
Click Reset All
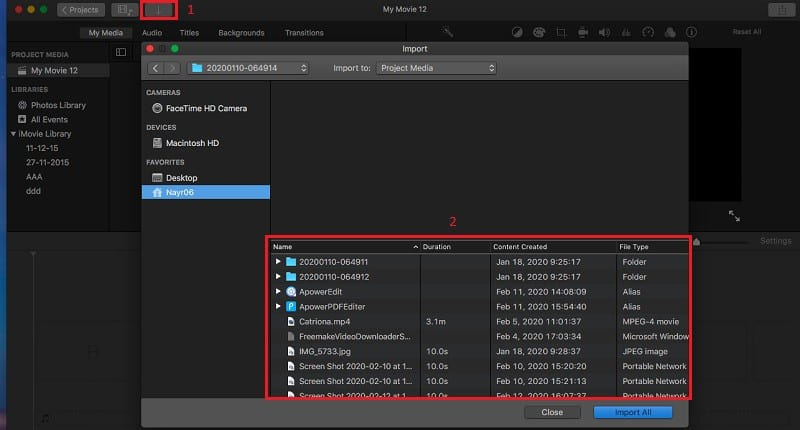point(746,32)
